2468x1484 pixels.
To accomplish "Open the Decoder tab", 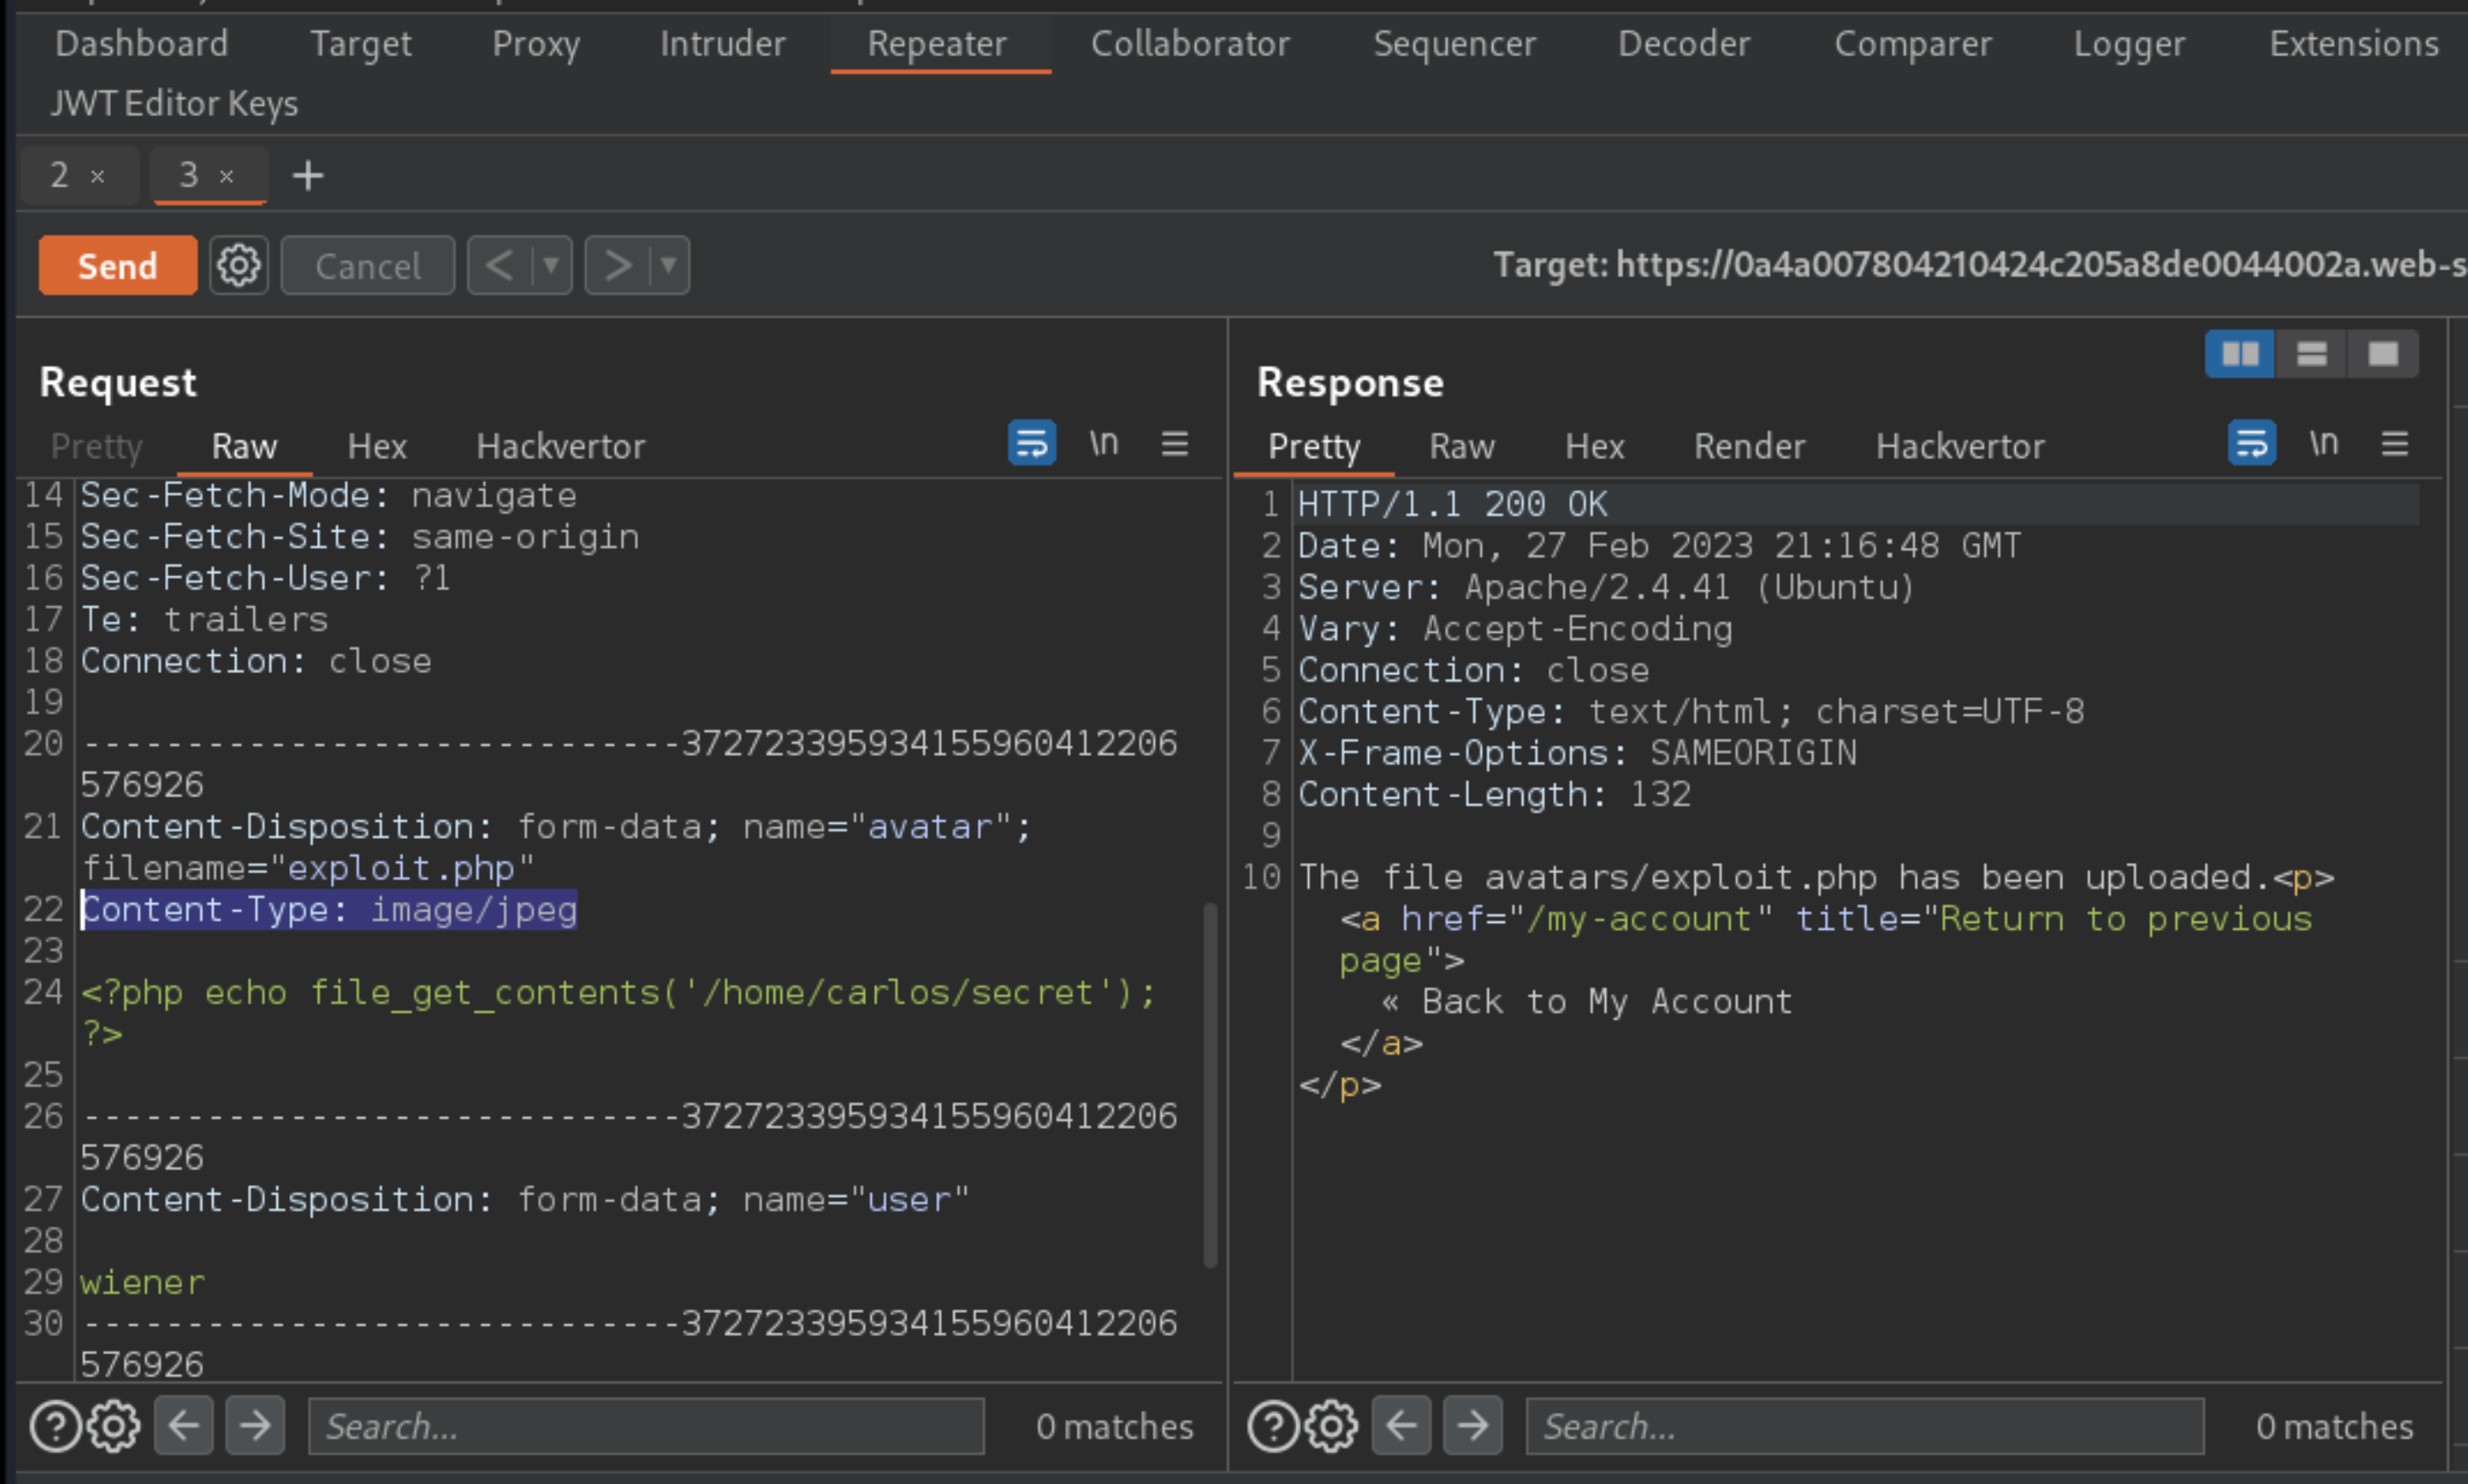I will 1684,44.
